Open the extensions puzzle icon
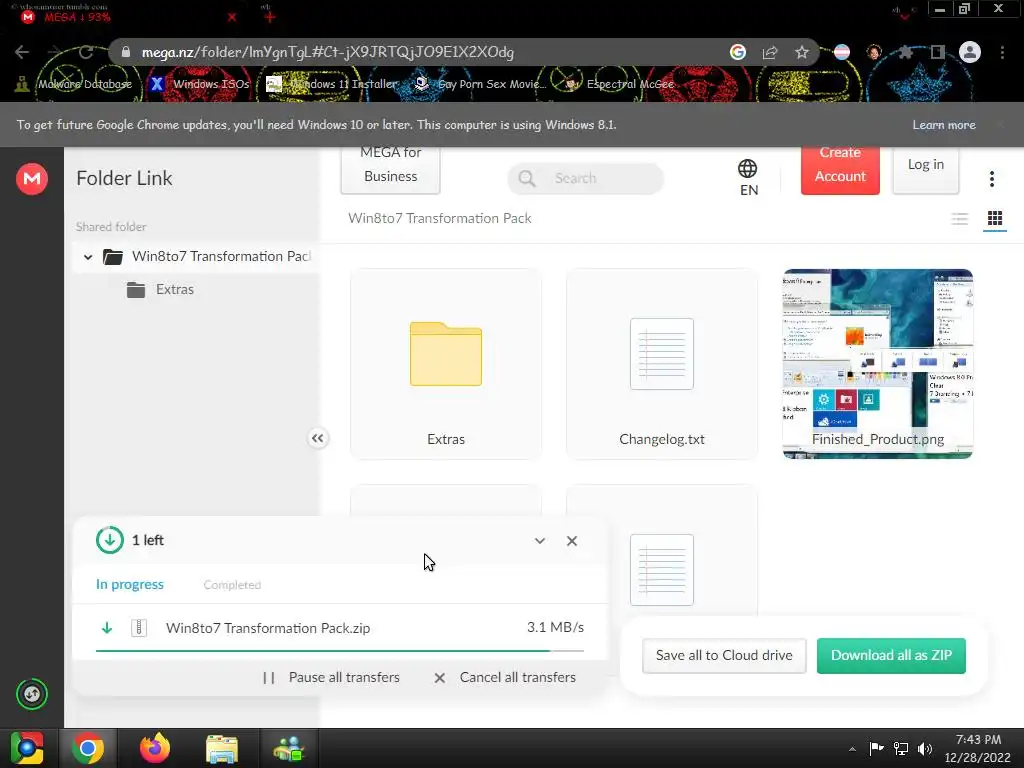This screenshot has height=768, width=1024. point(906,52)
